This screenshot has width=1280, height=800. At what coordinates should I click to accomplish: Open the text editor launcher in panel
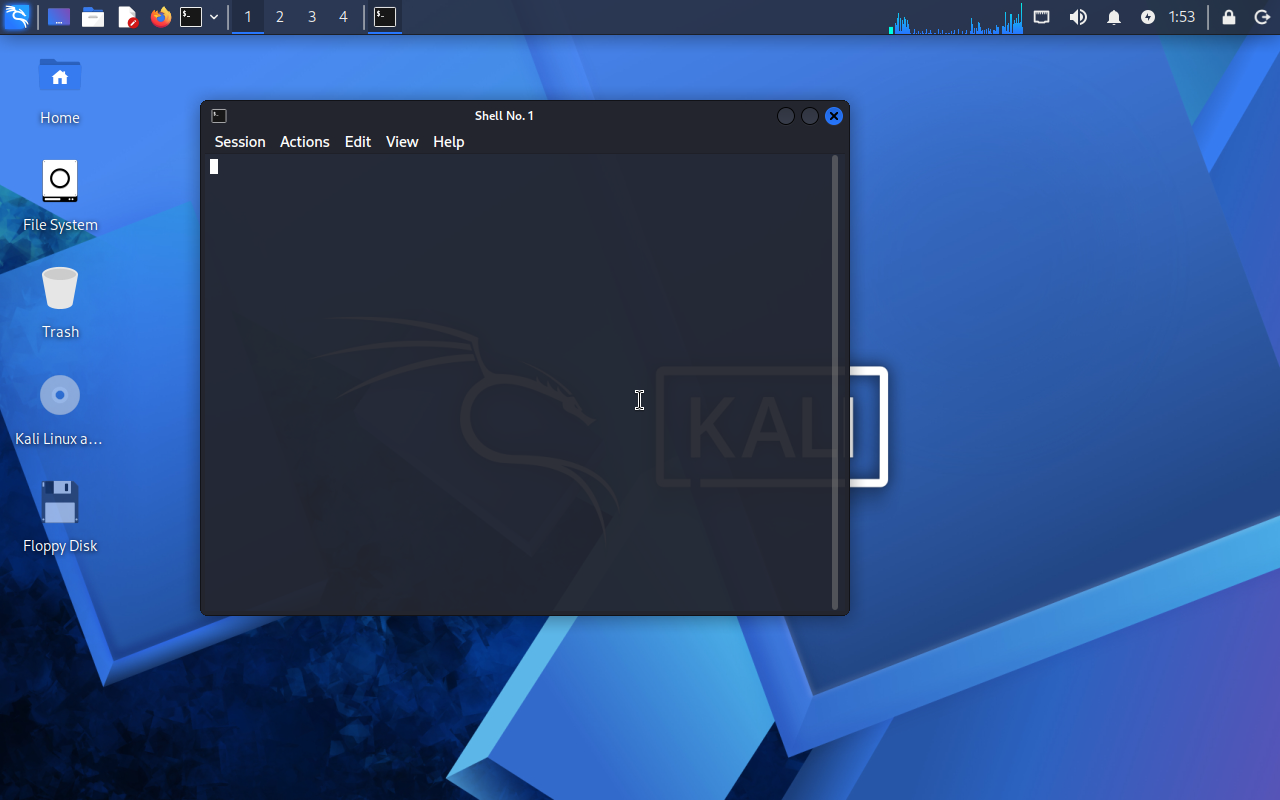point(127,17)
